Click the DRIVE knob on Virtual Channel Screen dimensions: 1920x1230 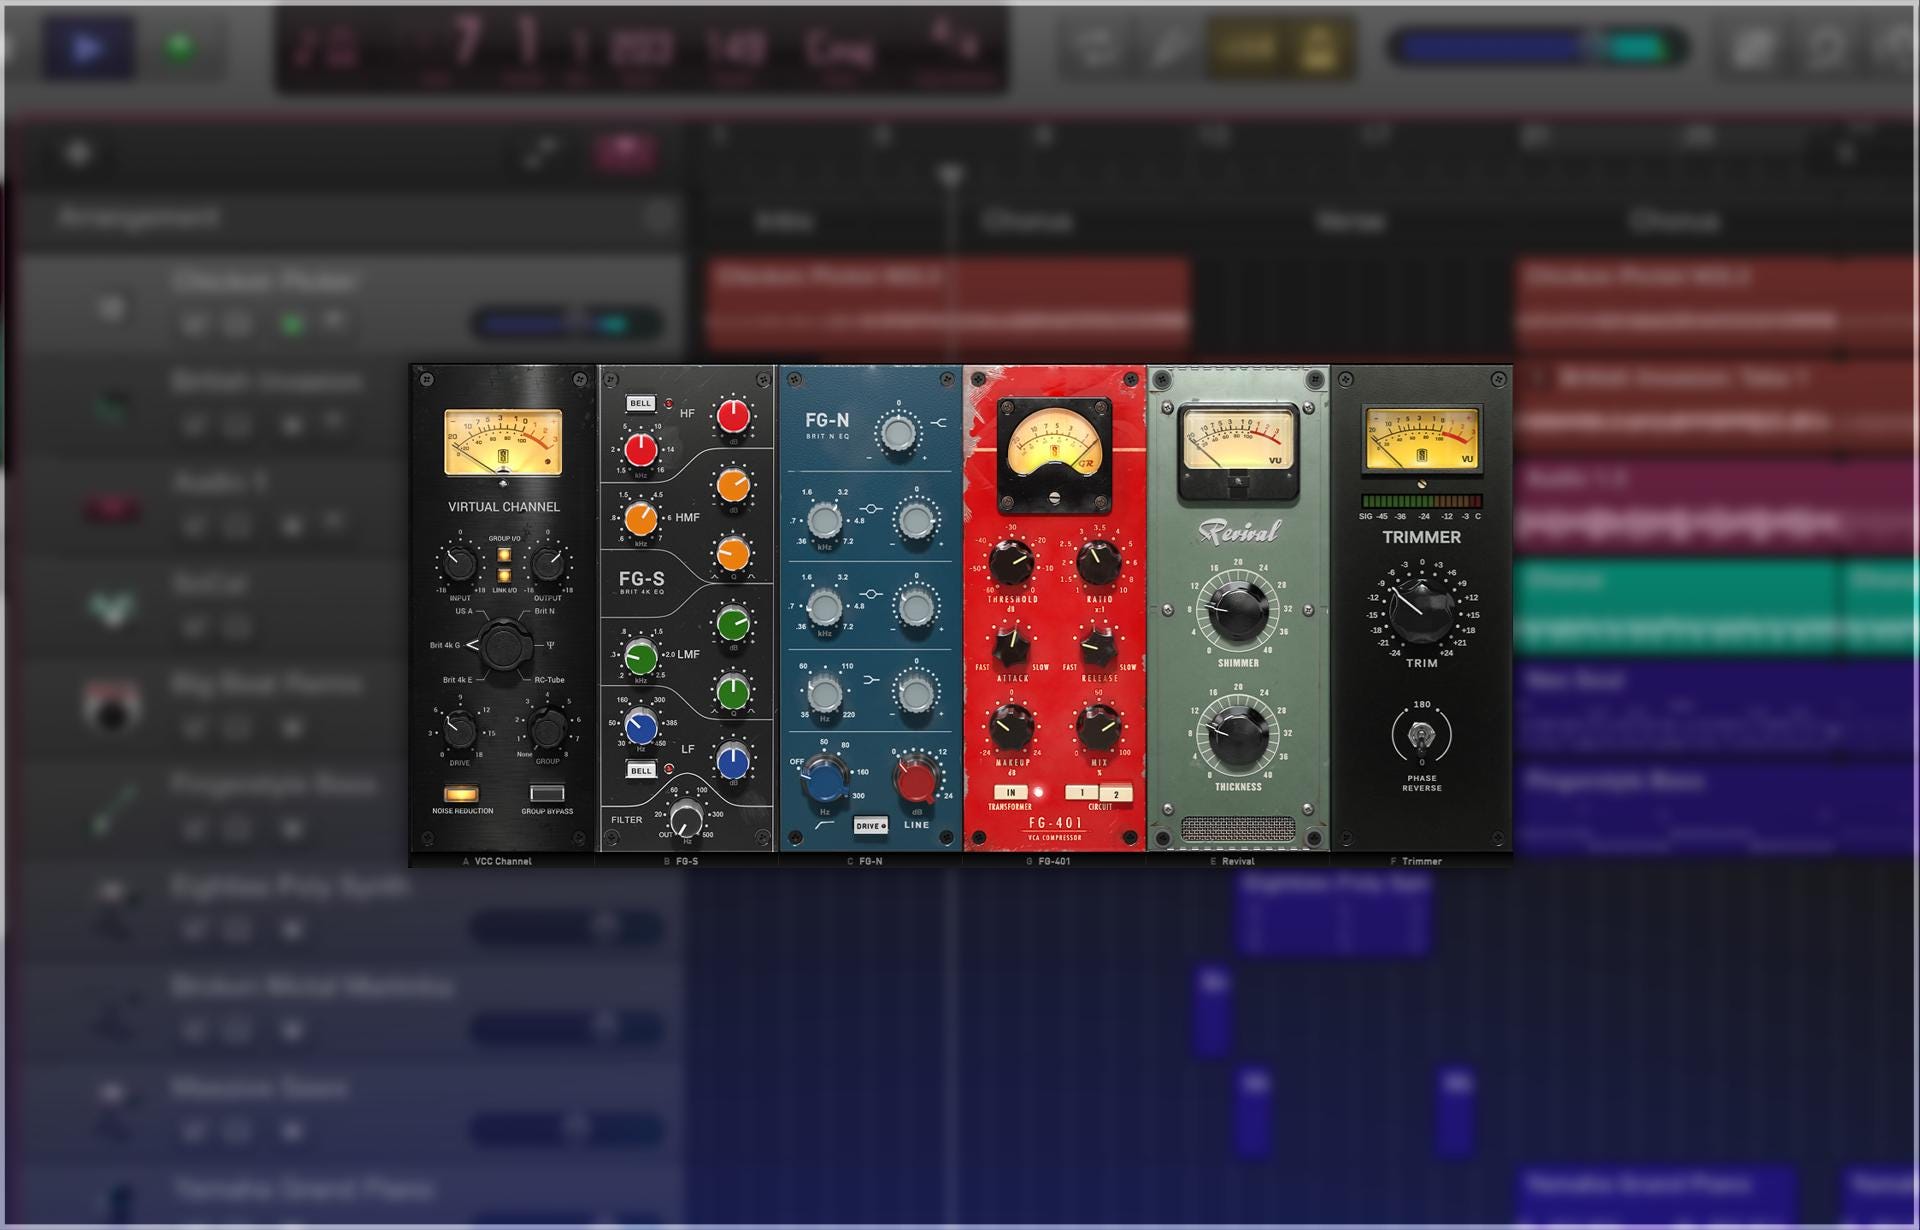click(459, 730)
